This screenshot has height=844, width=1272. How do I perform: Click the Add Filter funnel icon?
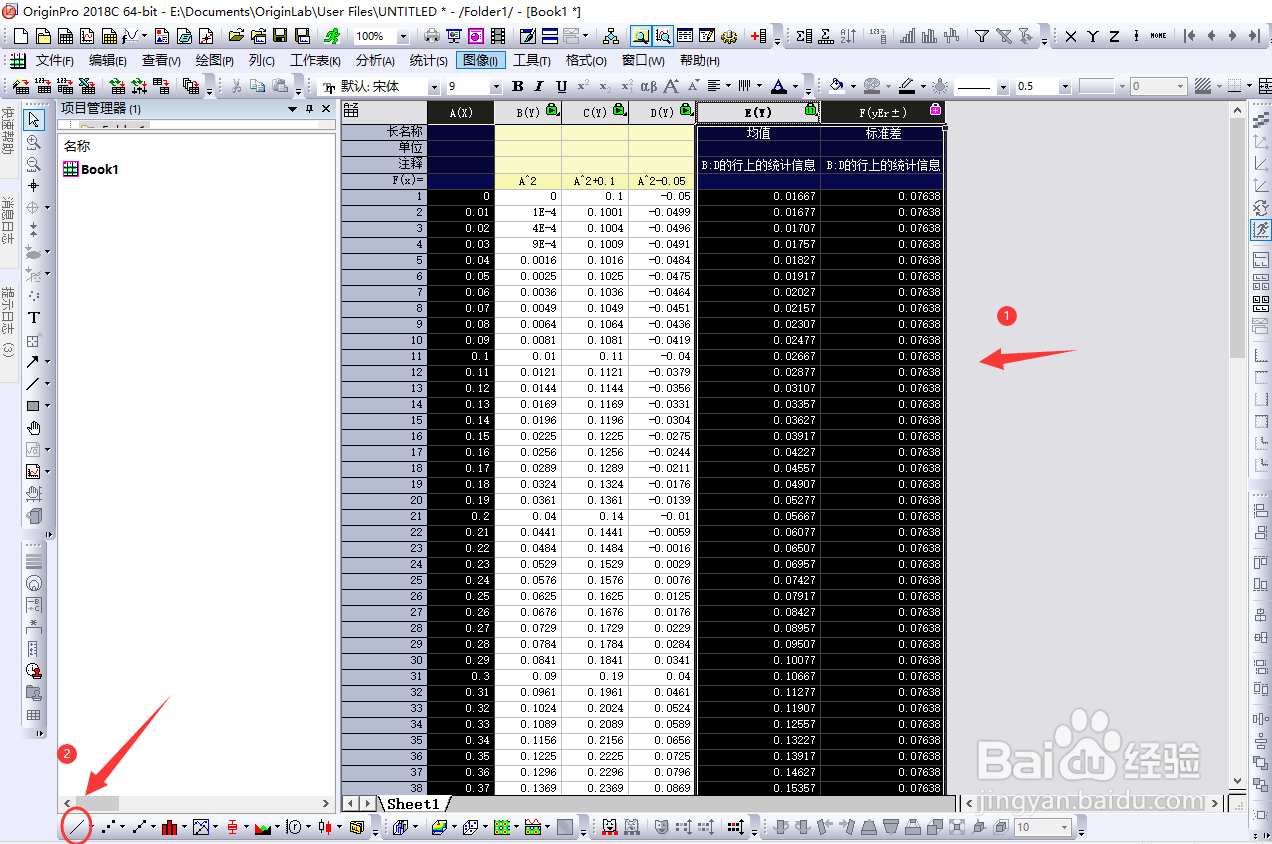(x=982, y=36)
